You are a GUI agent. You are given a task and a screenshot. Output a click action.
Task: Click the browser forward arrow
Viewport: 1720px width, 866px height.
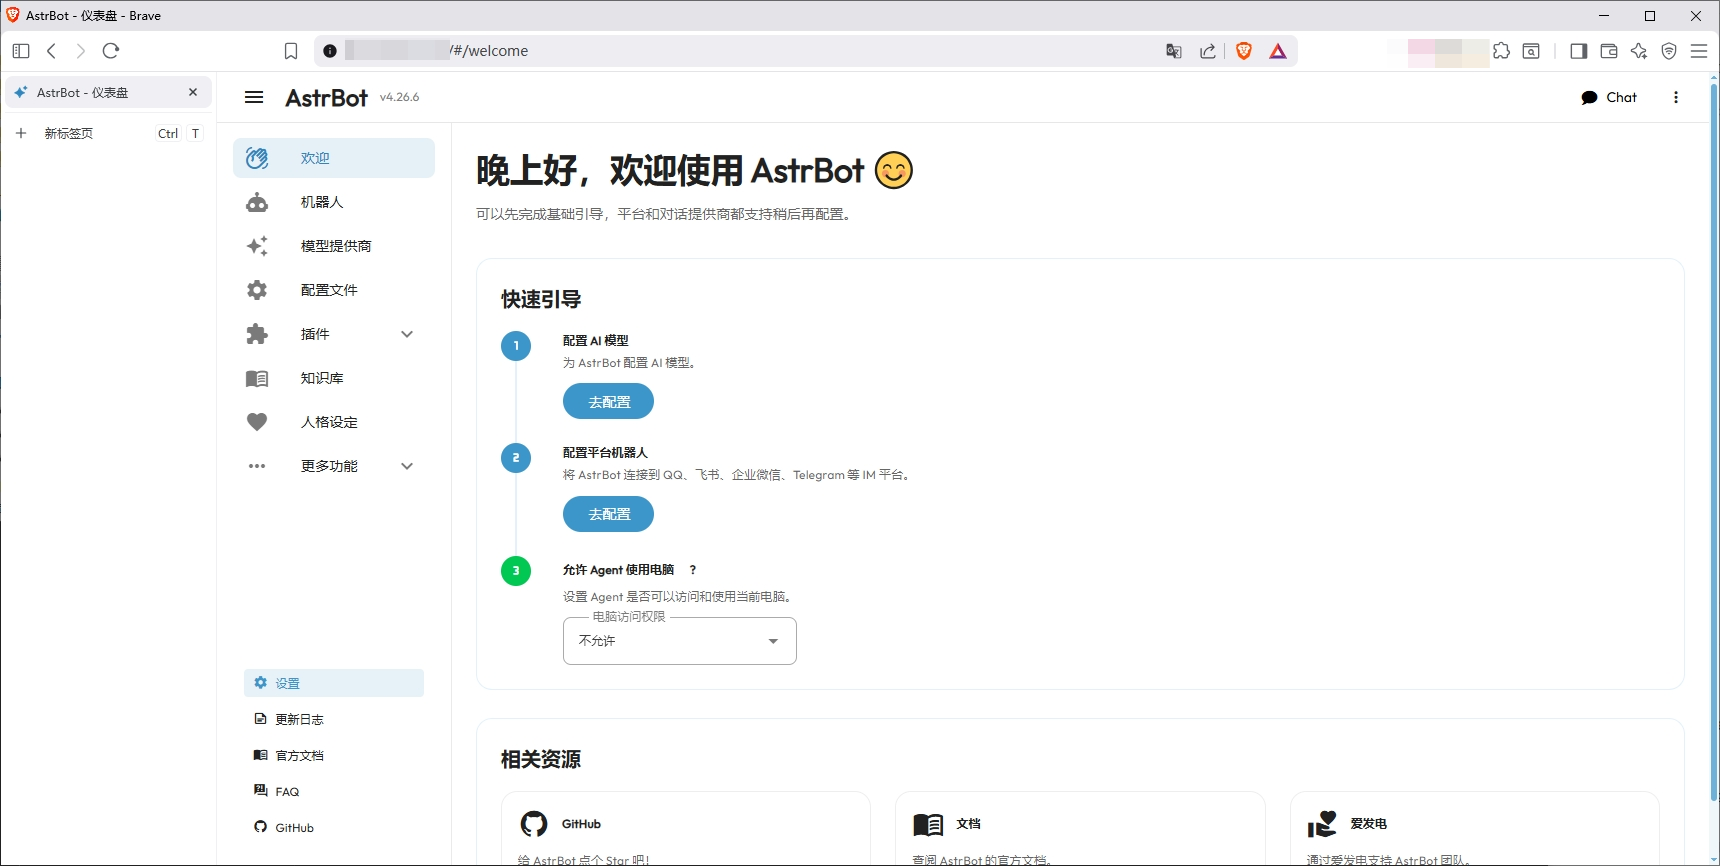(81, 51)
